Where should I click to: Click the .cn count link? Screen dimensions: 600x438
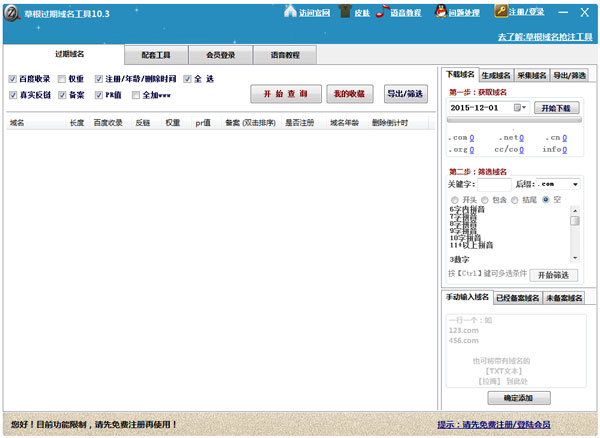(x=565, y=138)
